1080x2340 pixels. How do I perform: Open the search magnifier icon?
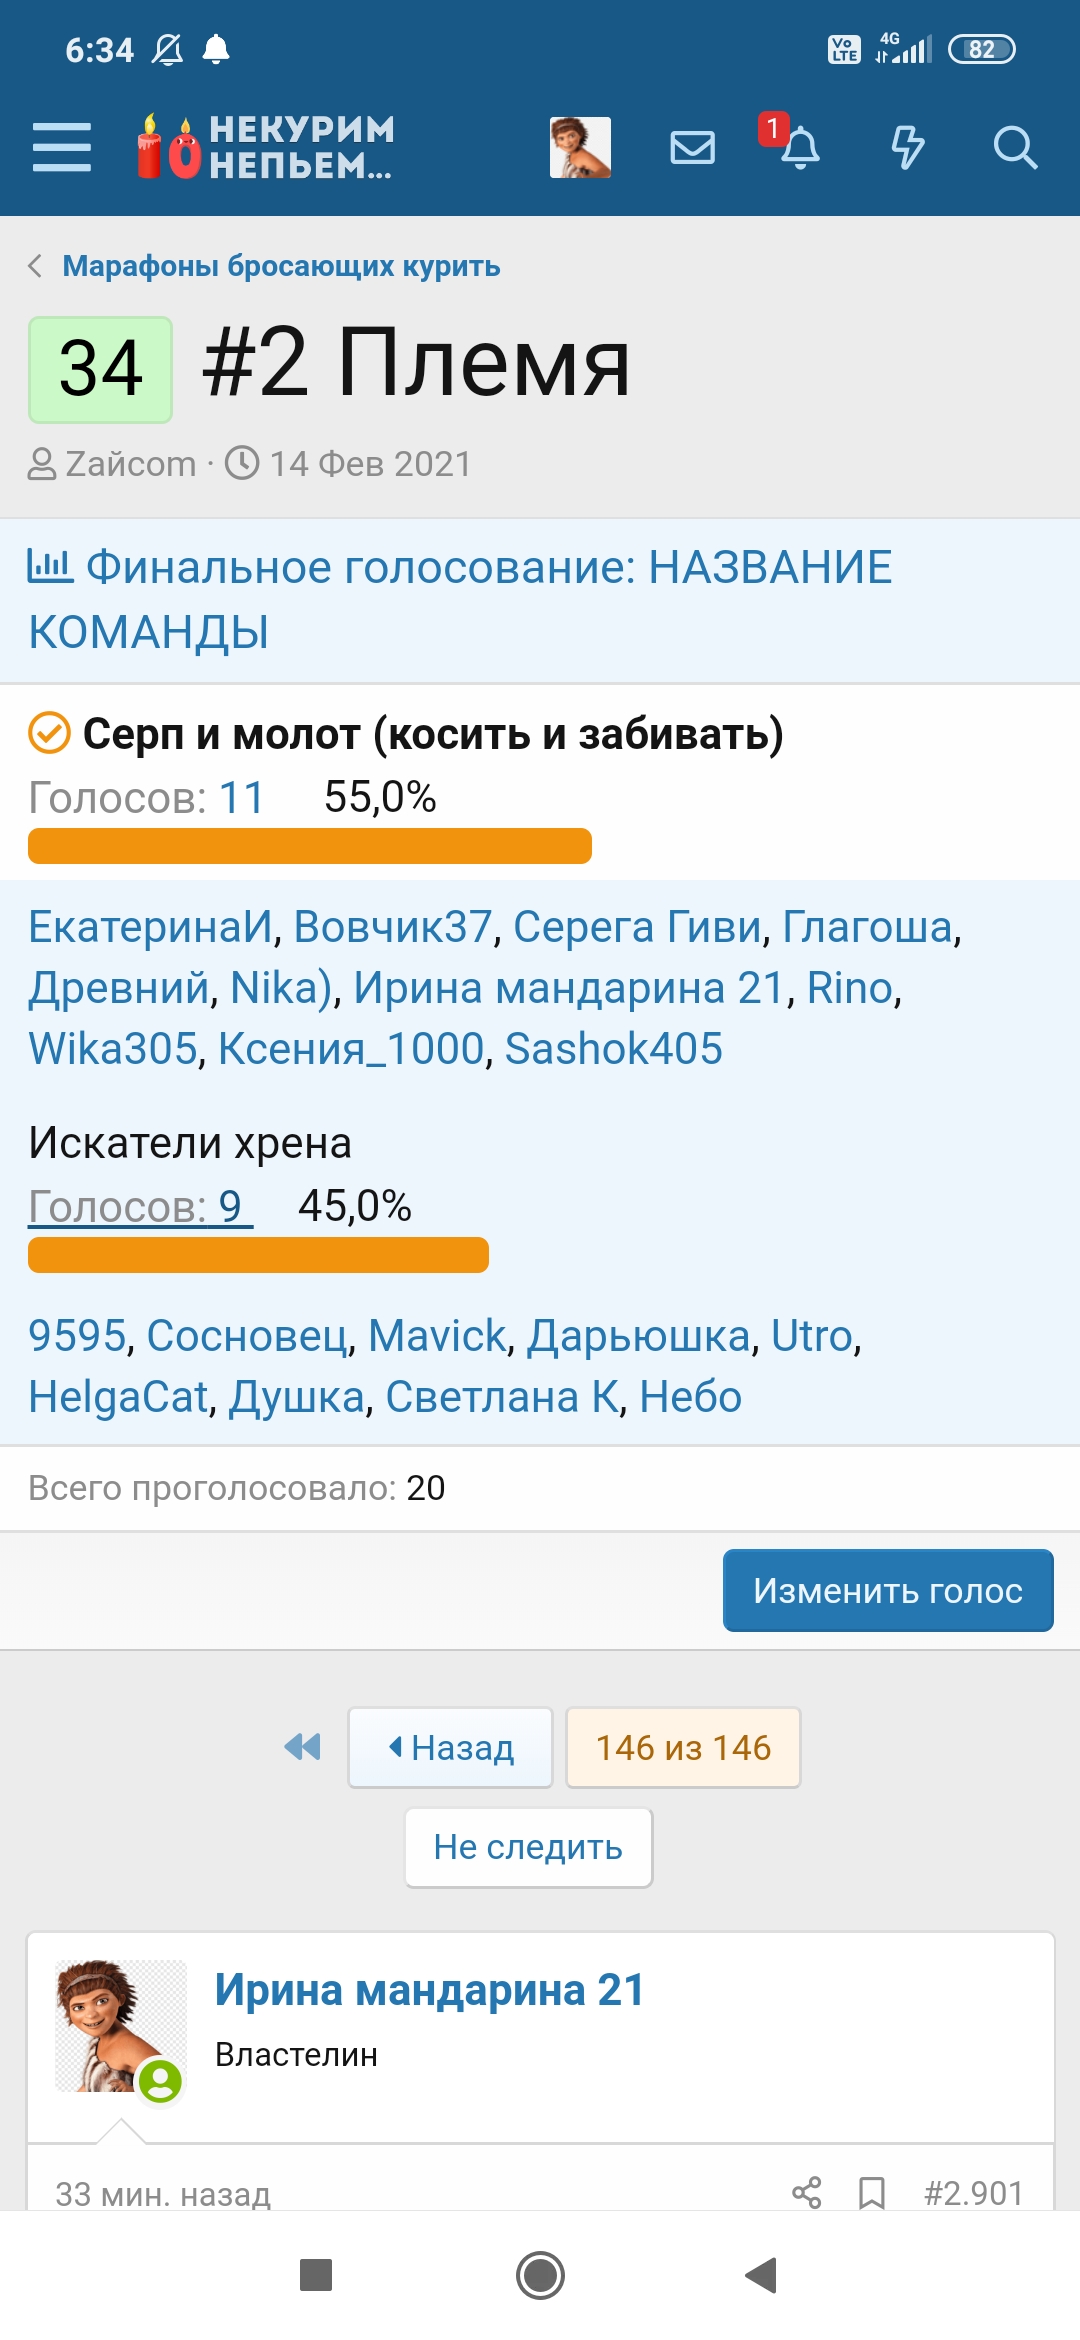click(x=1014, y=148)
